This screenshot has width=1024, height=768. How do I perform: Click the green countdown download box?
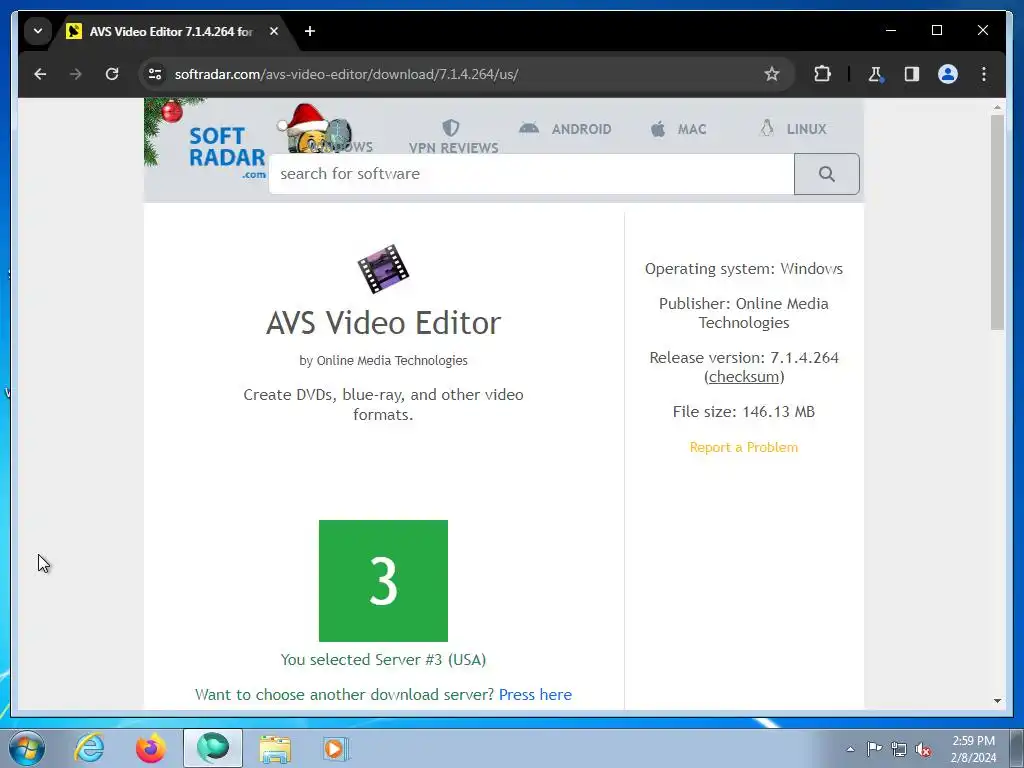click(x=383, y=581)
